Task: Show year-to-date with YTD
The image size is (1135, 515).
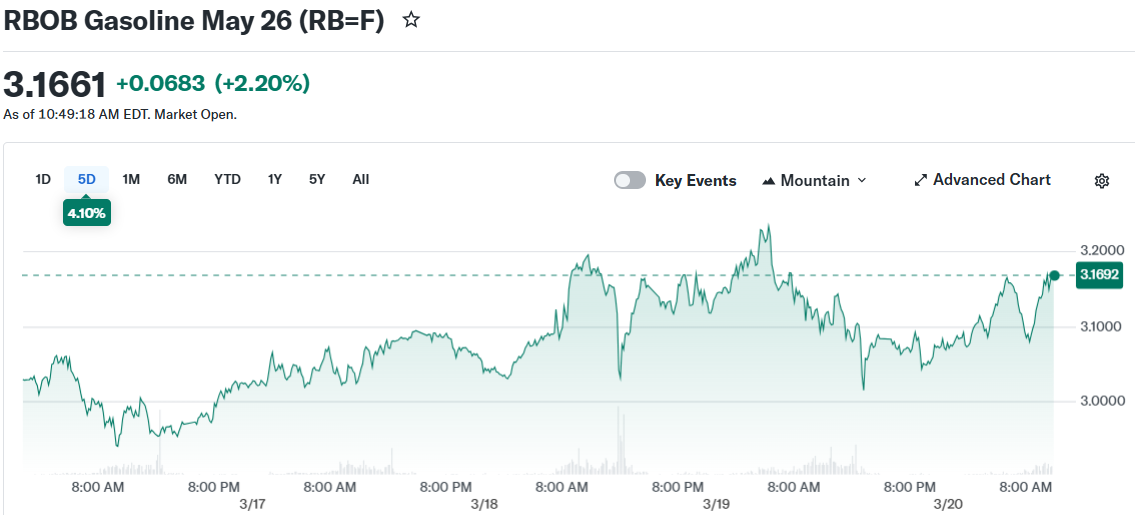Action: (227, 180)
